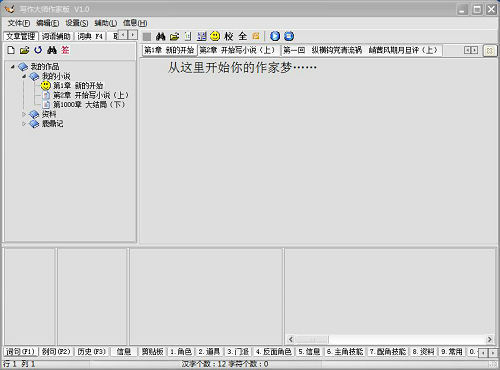Click the binoculars find icon in editor toolbar
500x370 pixels.
(161, 36)
